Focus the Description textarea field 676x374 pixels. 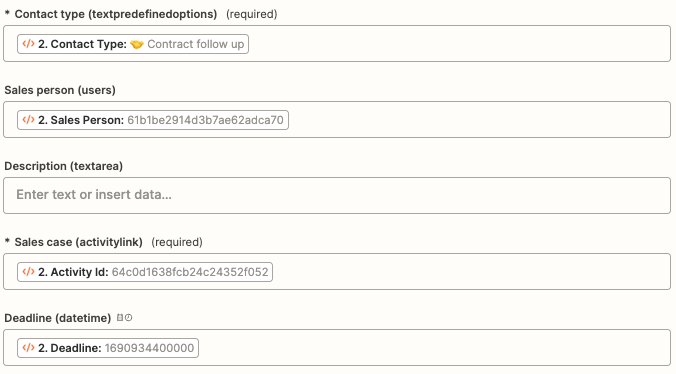[337, 195]
